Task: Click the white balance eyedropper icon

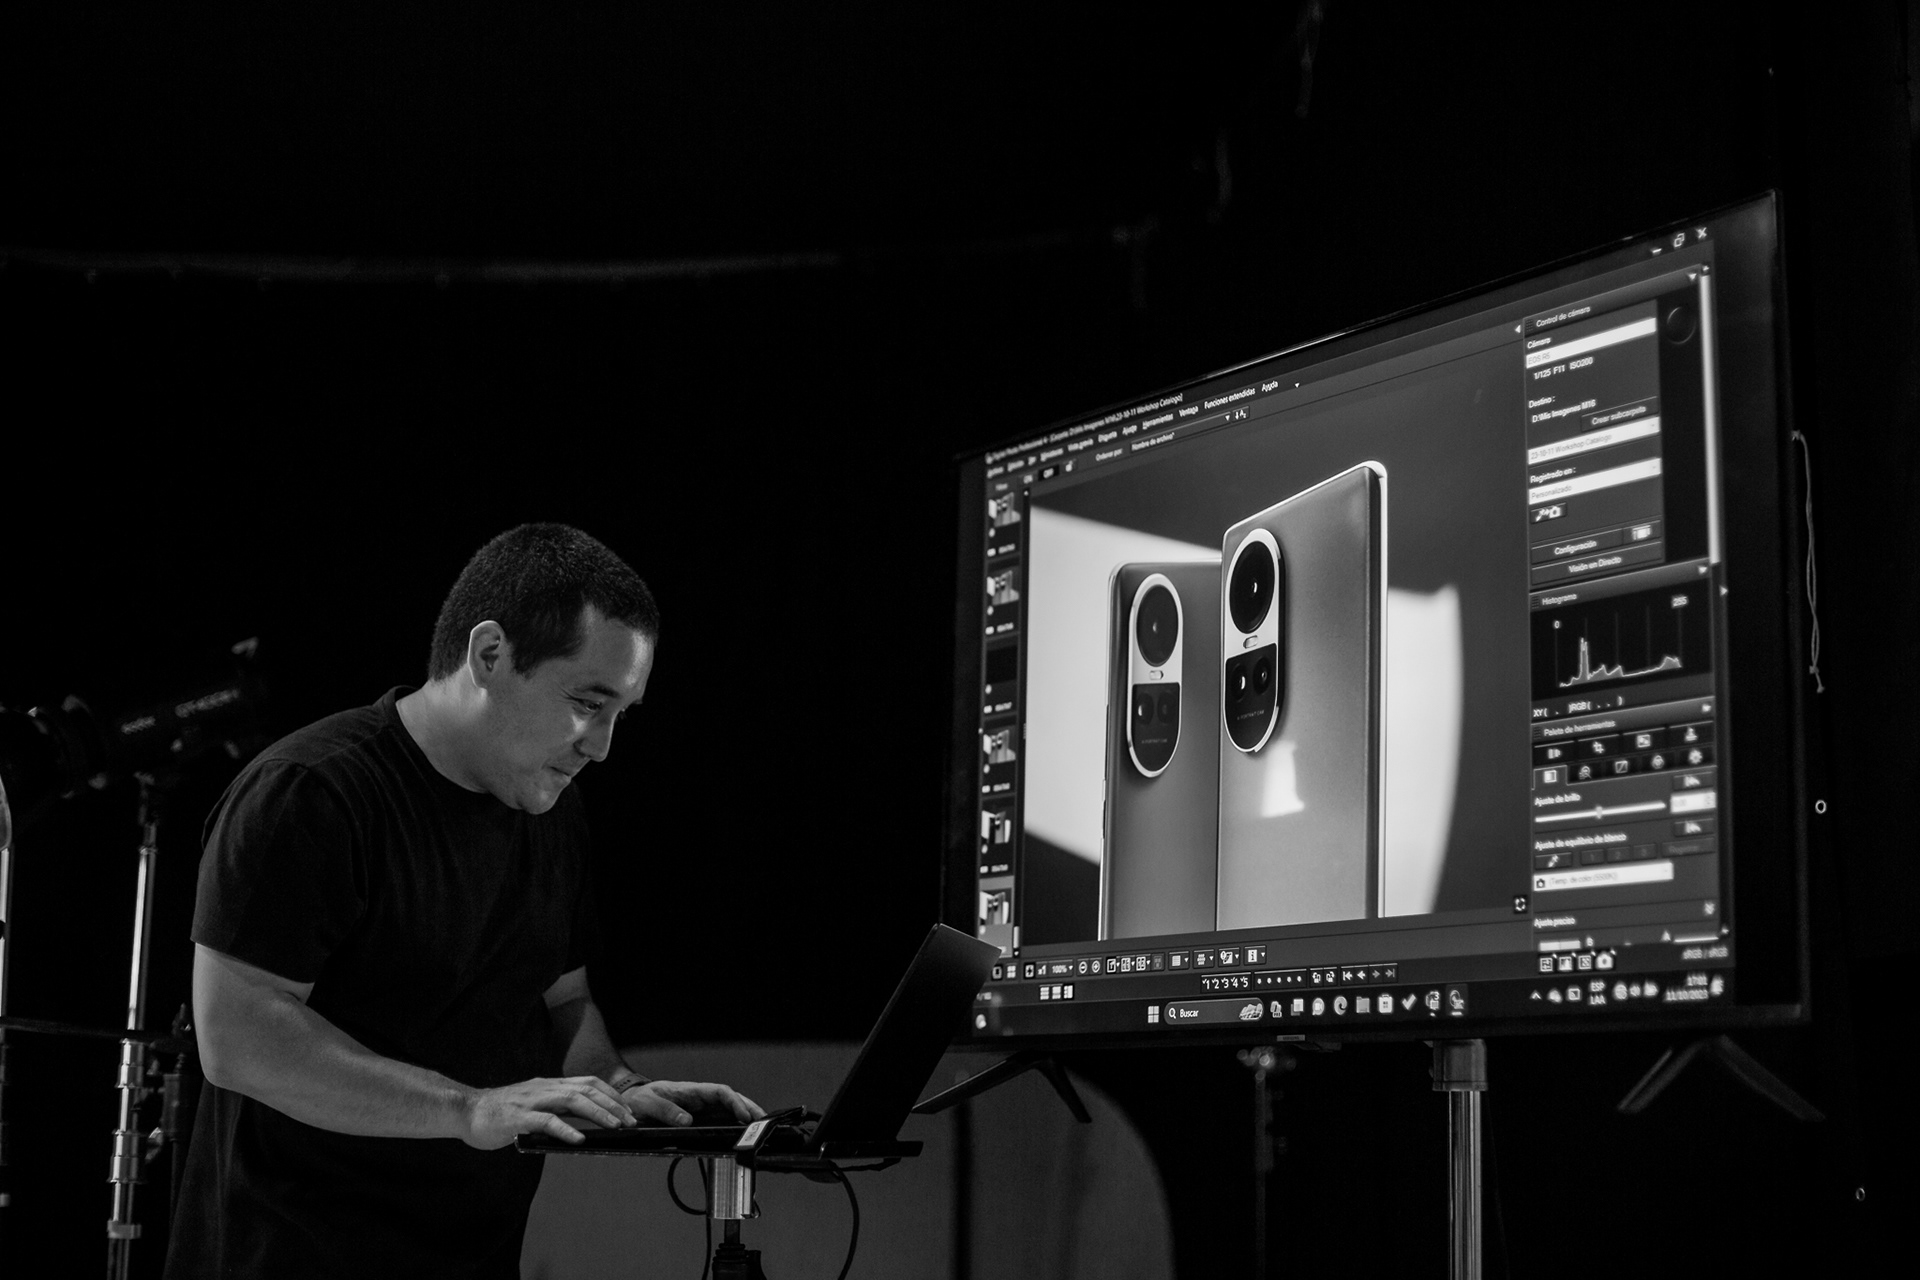Action: coord(1553,862)
